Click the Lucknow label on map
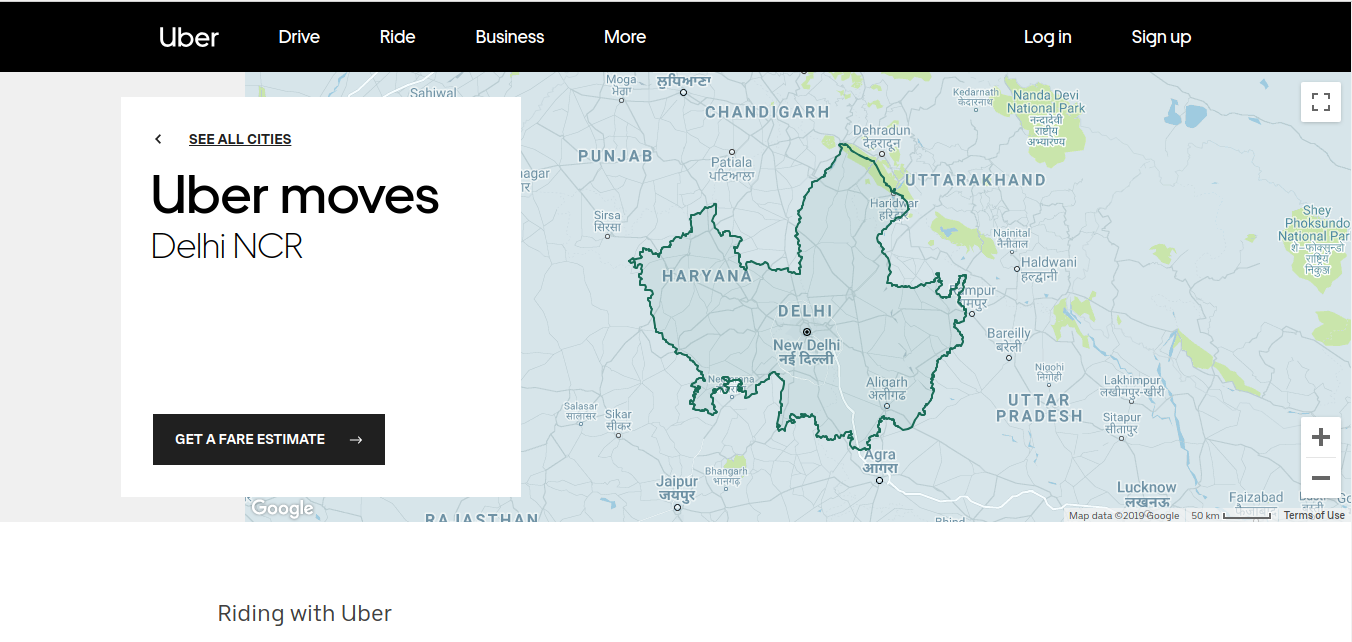The height and width of the screenshot is (642, 1352). coord(1146,494)
